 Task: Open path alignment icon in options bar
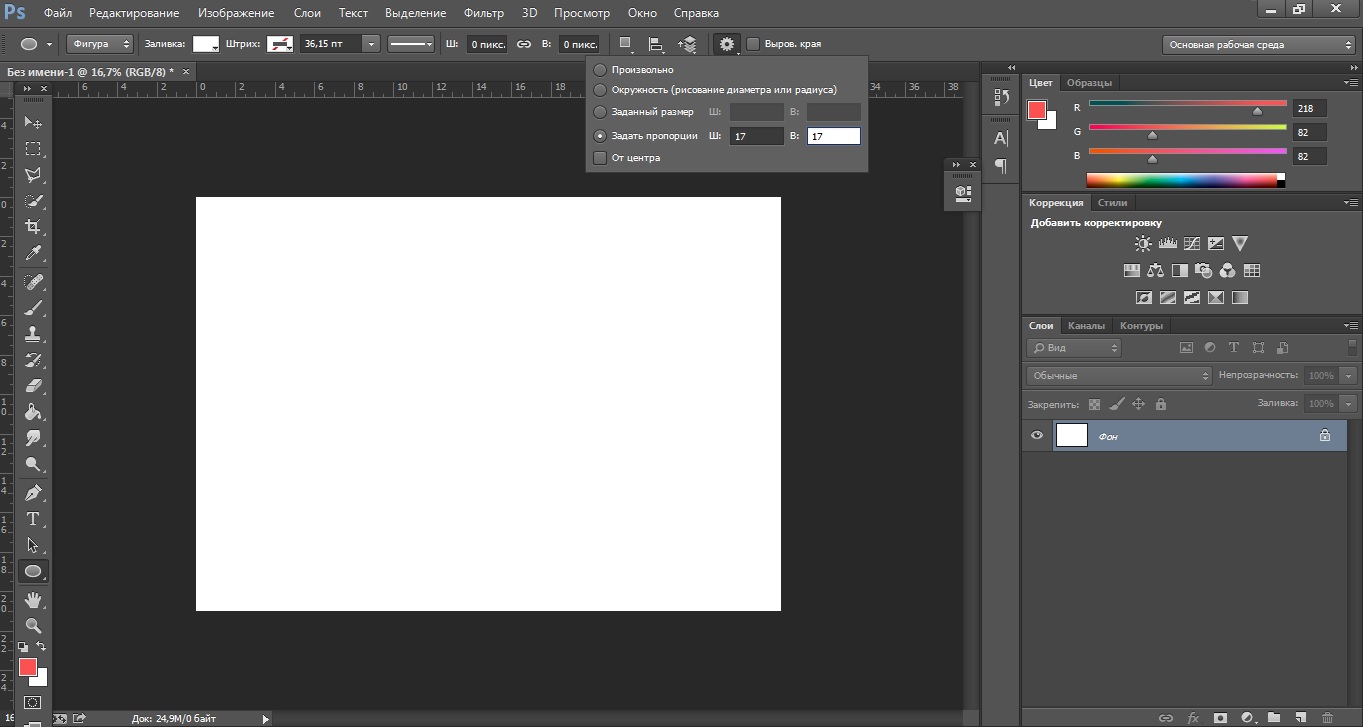(x=656, y=44)
